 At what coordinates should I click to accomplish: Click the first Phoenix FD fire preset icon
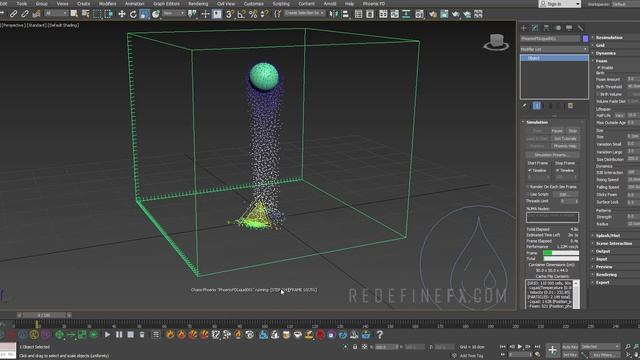click(170, 335)
